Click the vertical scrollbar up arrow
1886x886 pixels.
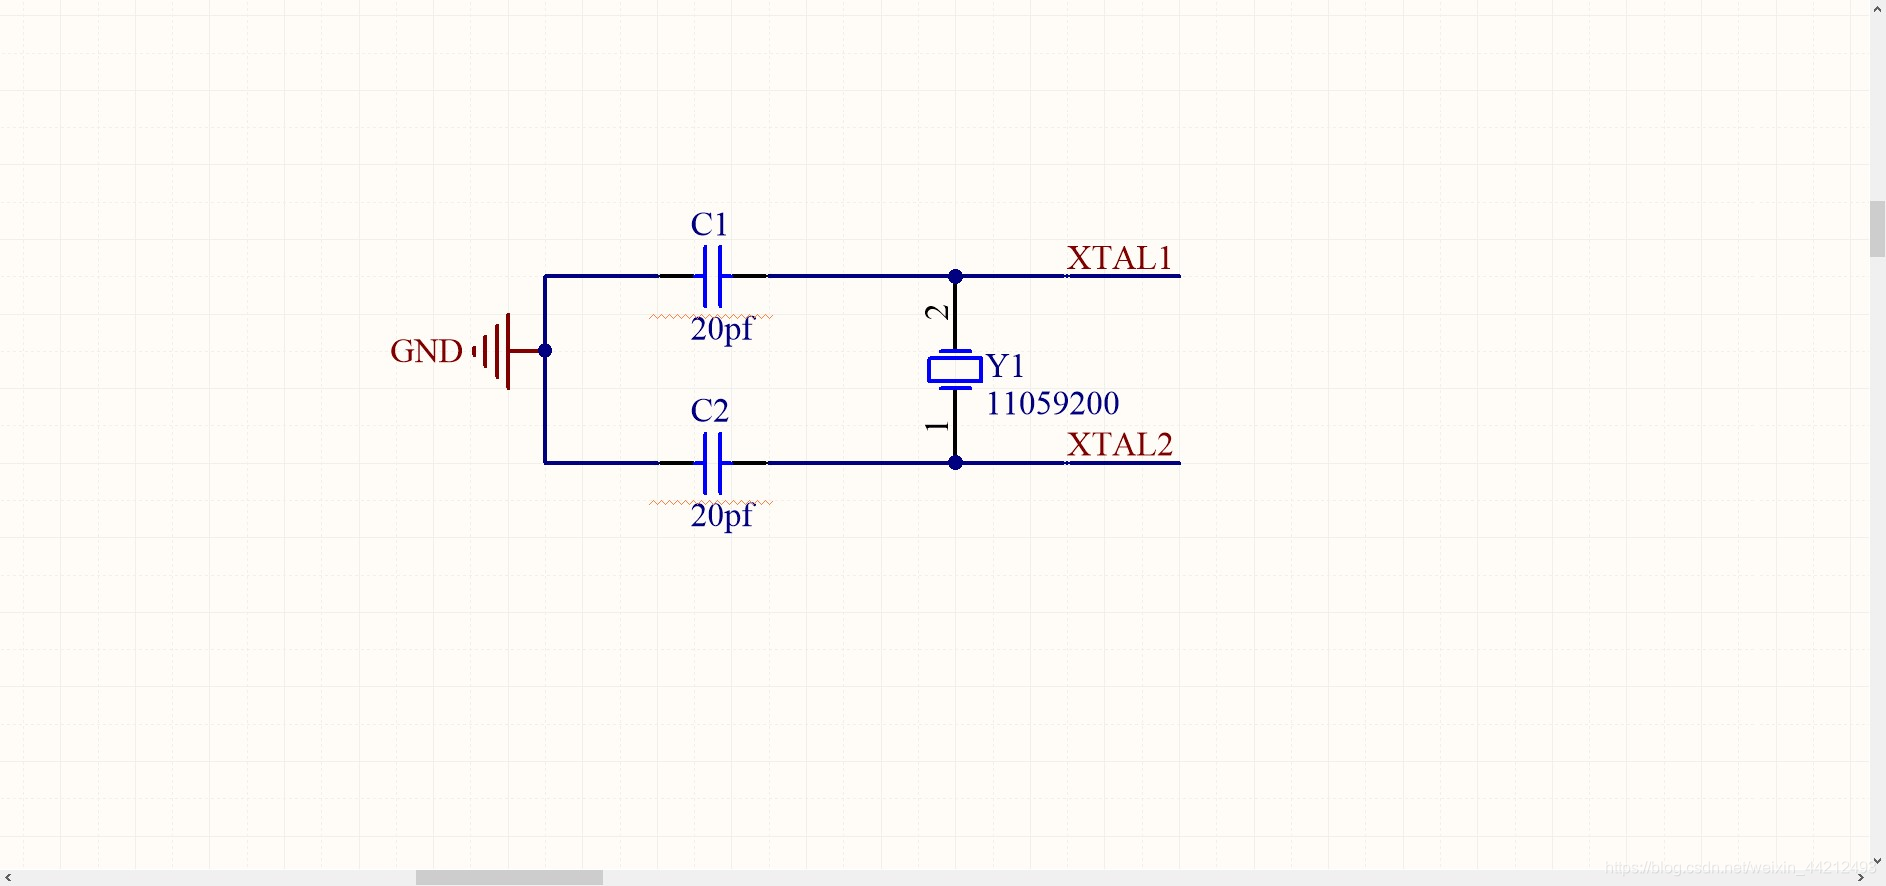pos(1878,8)
